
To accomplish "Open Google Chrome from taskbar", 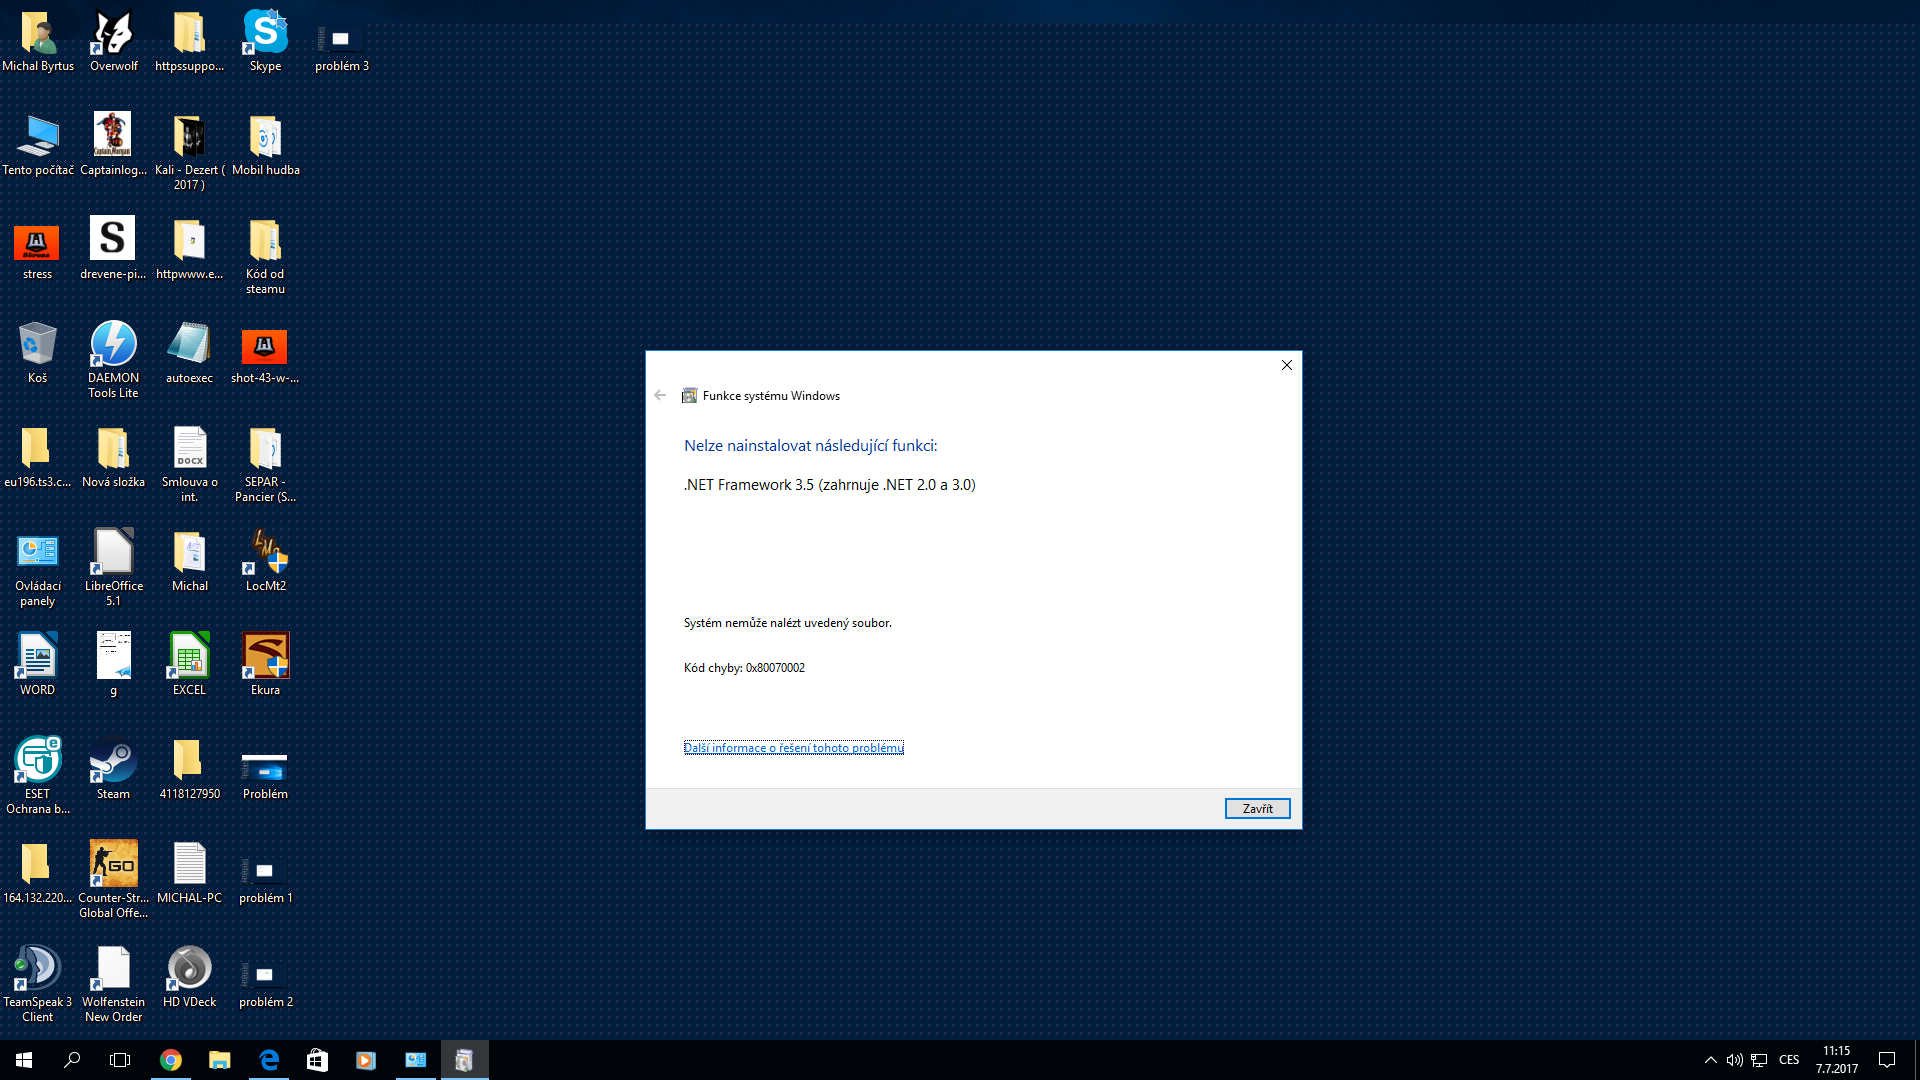I will pos(171,1060).
